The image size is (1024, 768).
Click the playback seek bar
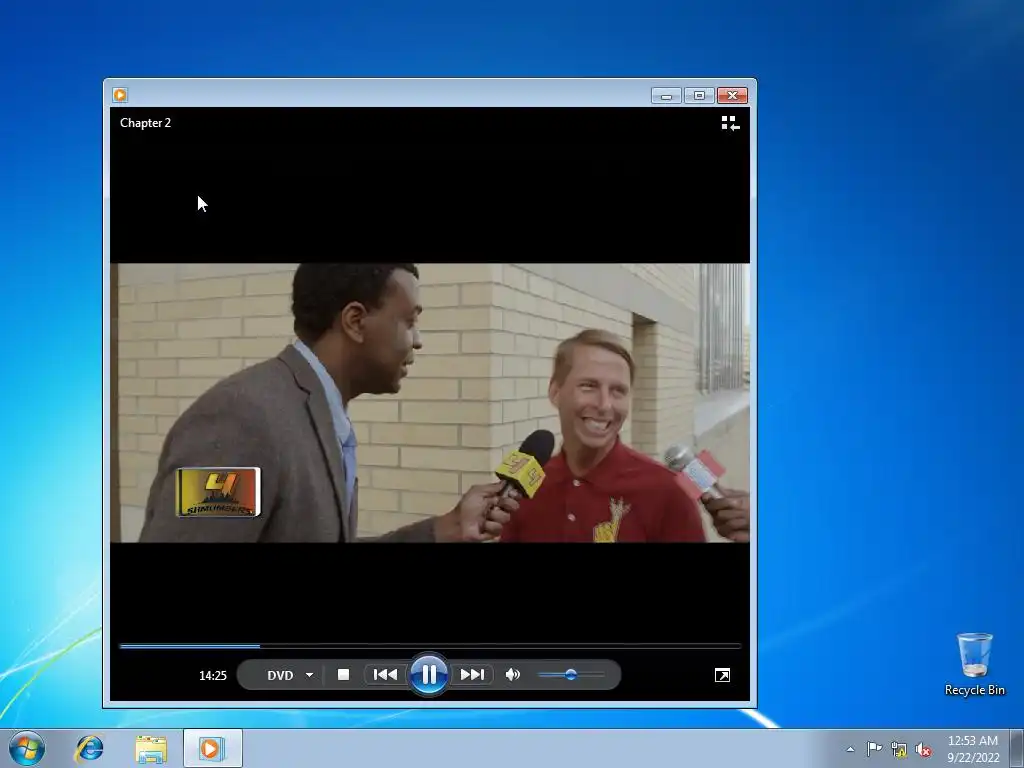(x=430, y=646)
